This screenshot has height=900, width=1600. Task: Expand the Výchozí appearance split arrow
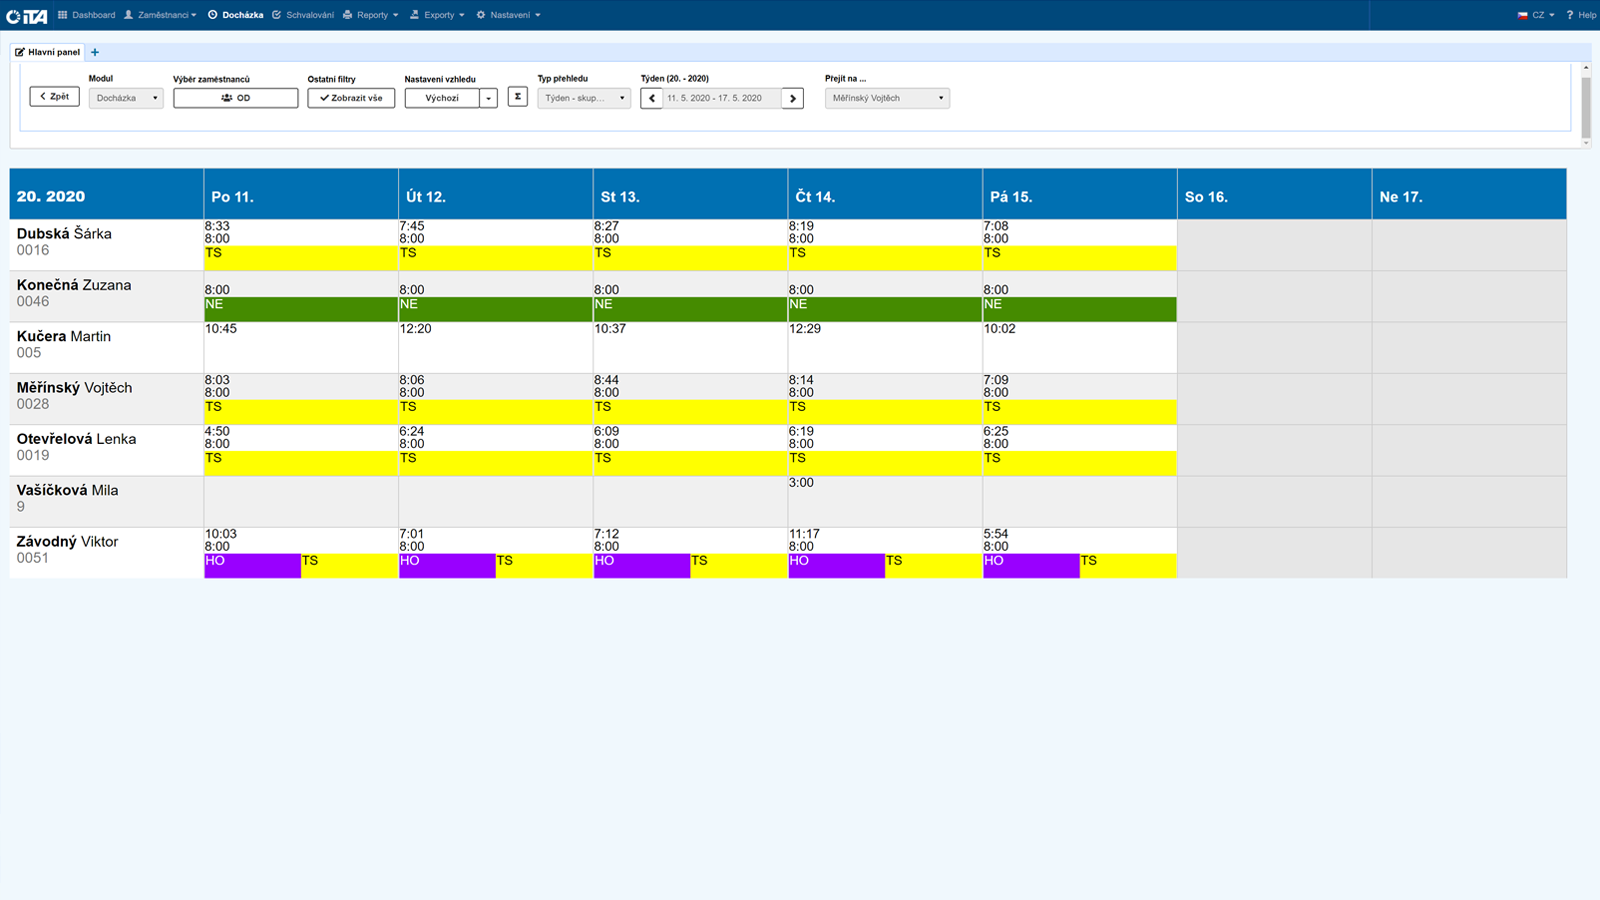(x=488, y=98)
